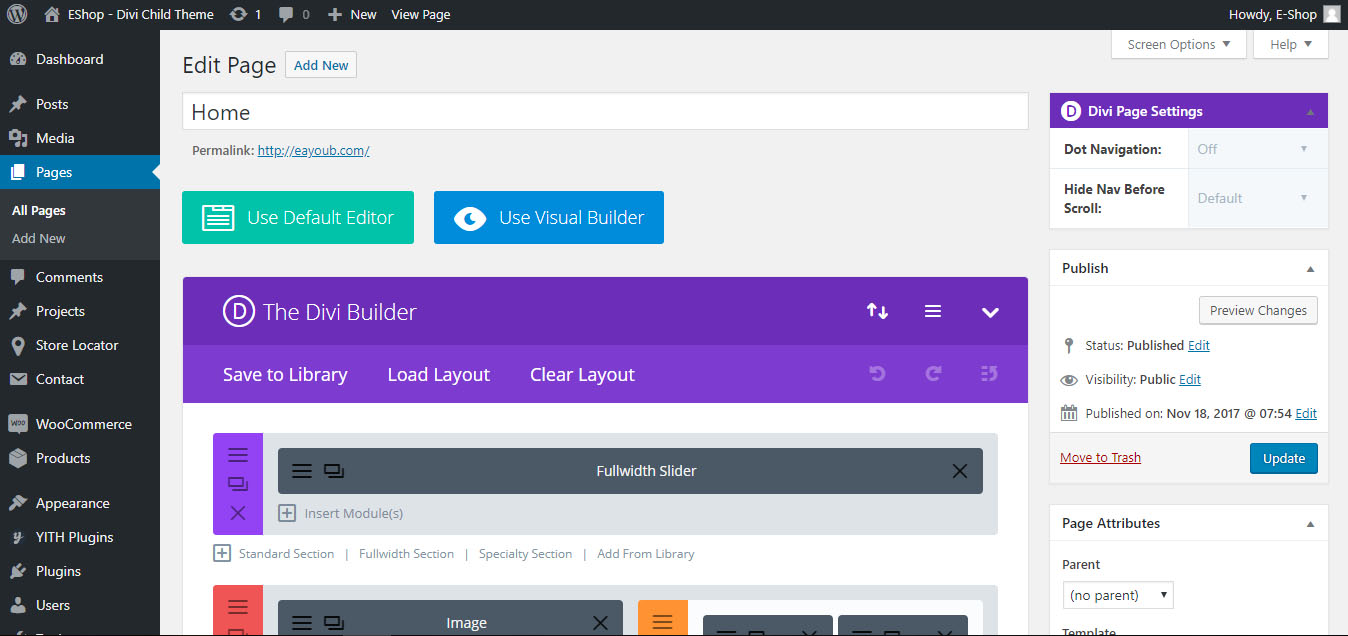The height and width of the screenshot is (636, 1348).
Task: Click Divi Builder portability arrows icon
Action: pyautogui.click(x=877, y=311)
